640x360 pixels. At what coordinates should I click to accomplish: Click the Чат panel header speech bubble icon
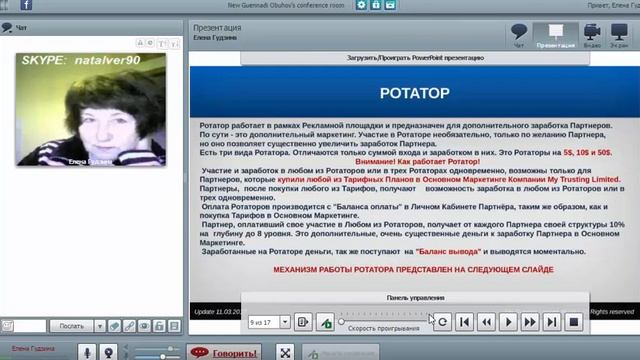(x=7, y=27)
